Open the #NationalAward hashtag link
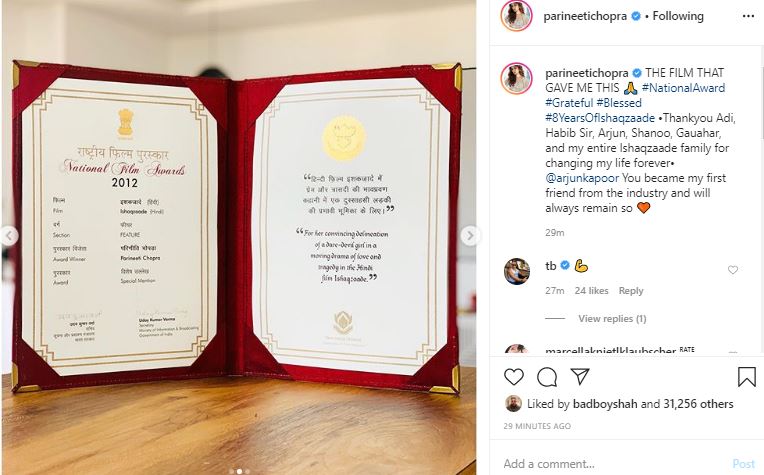The height and width of the screenshot is (475, 764). [683, 88]
